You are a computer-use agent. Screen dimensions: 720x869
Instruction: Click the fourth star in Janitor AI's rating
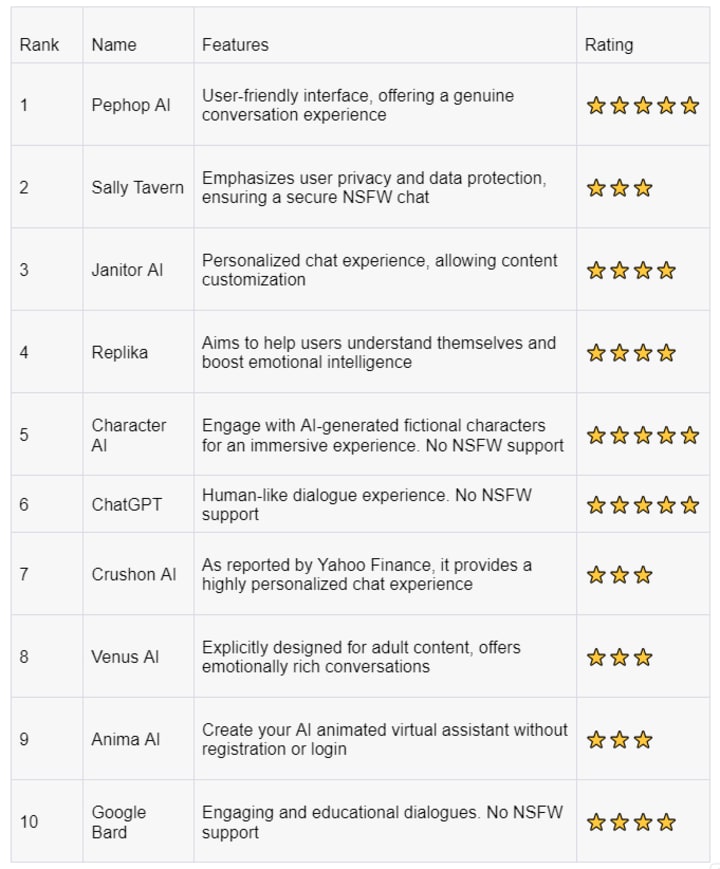click(x=667, y=270)
